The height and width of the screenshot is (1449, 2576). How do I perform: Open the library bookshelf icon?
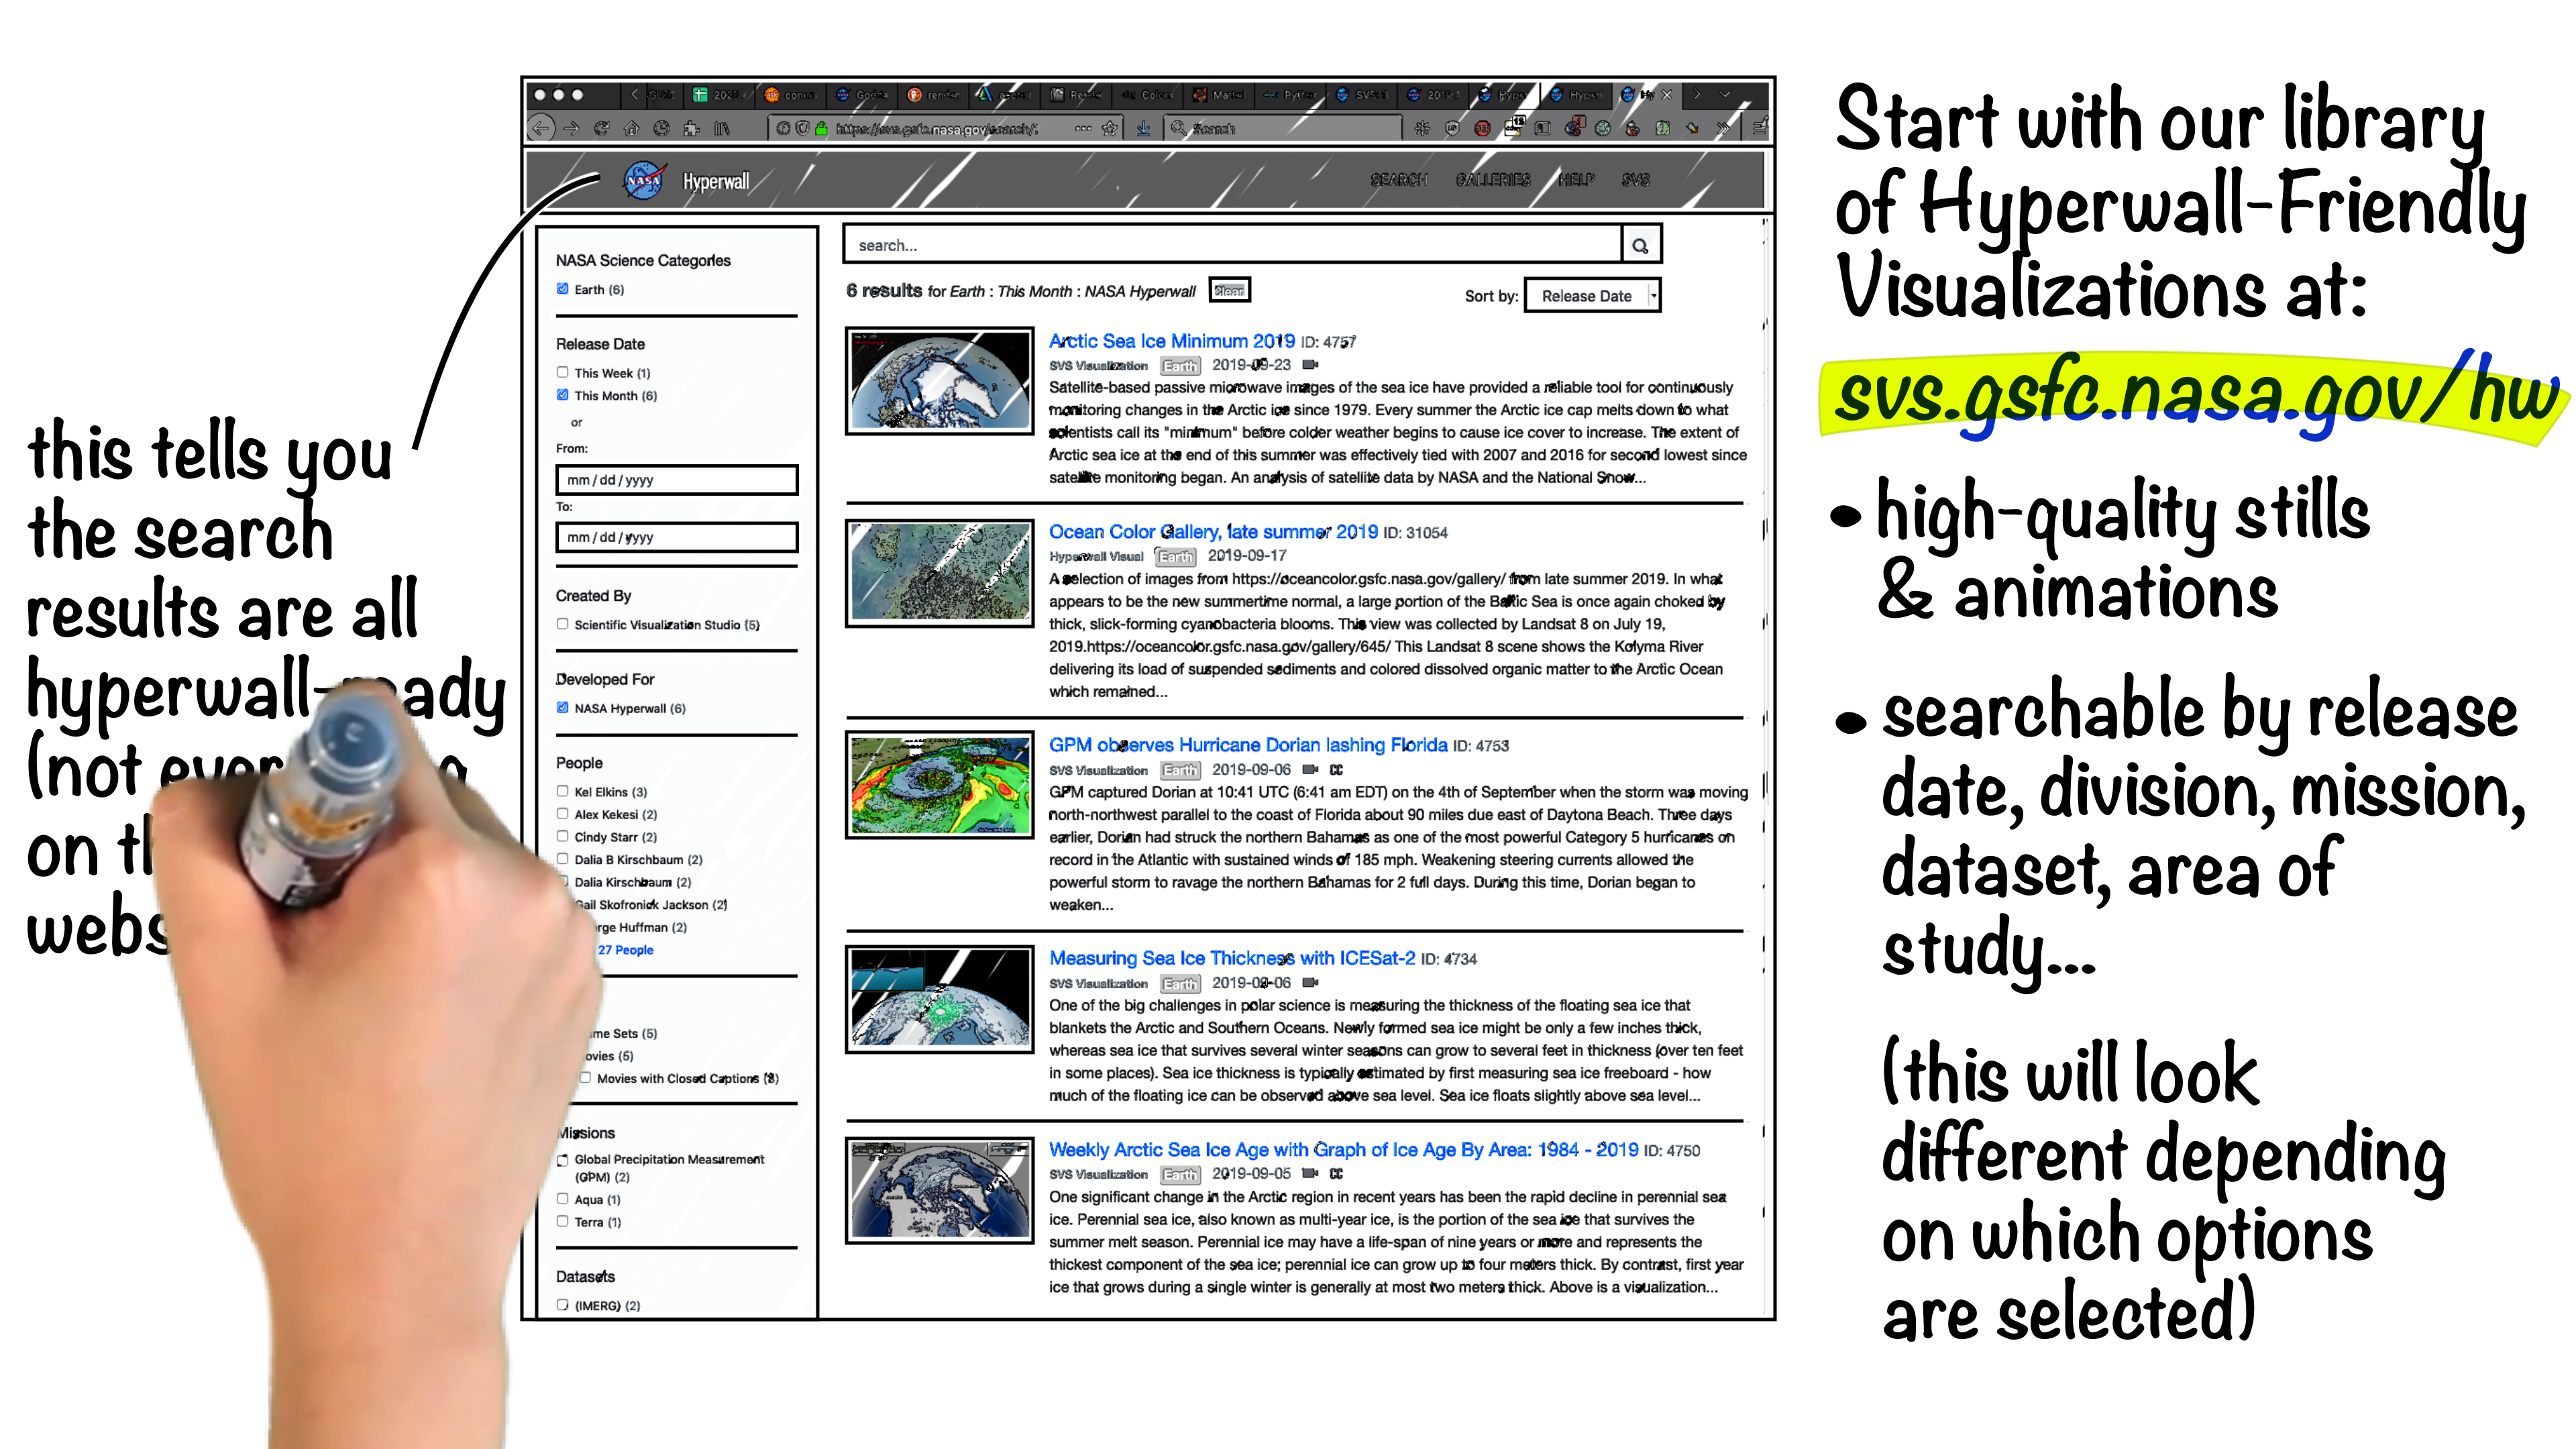(721, 128)
